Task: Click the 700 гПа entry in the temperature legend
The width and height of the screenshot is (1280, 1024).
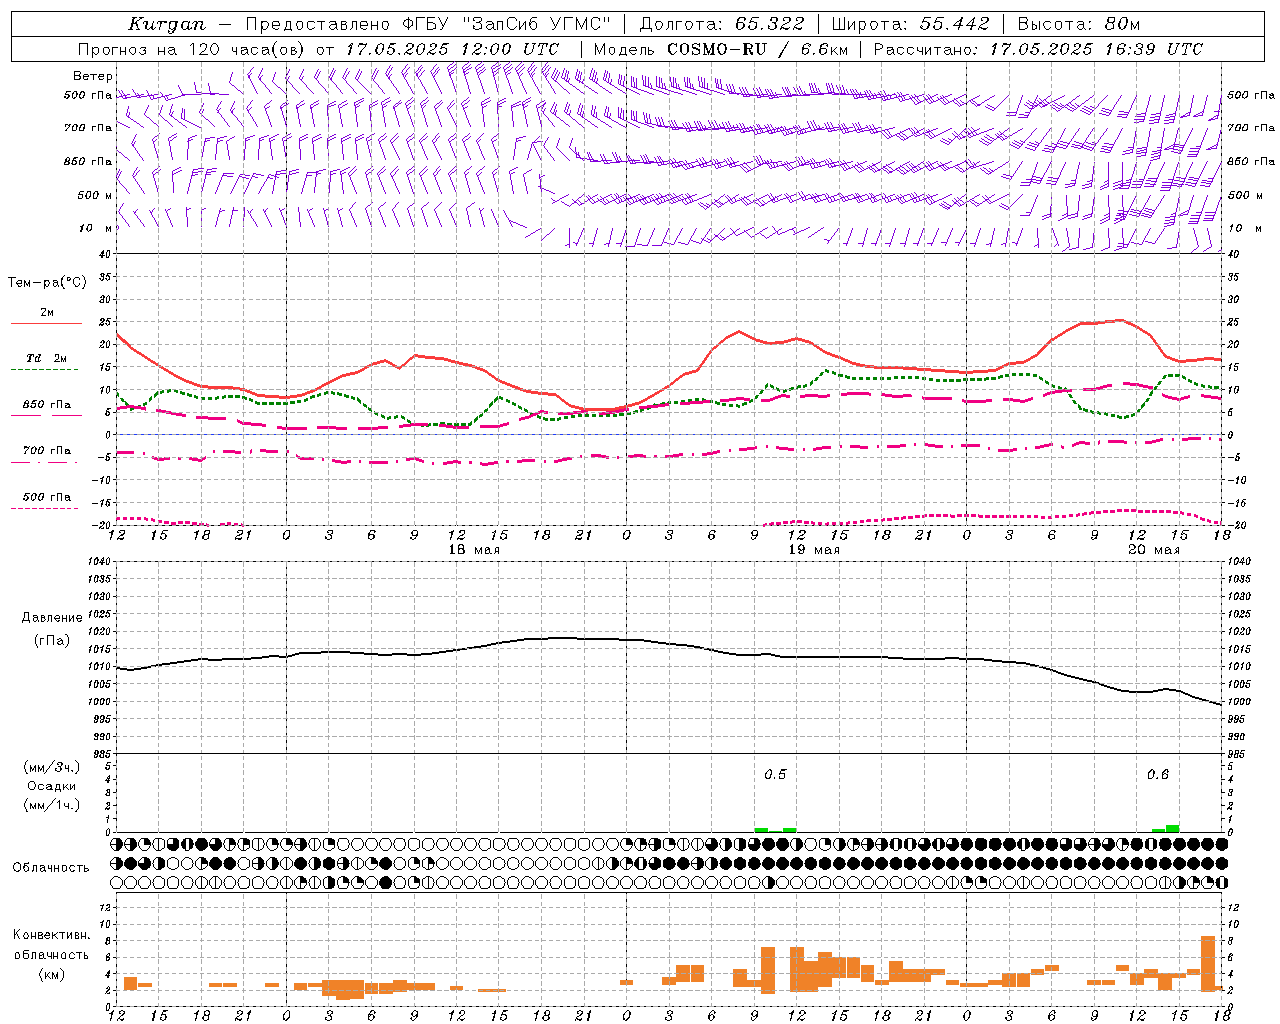Action: [47, 451]
